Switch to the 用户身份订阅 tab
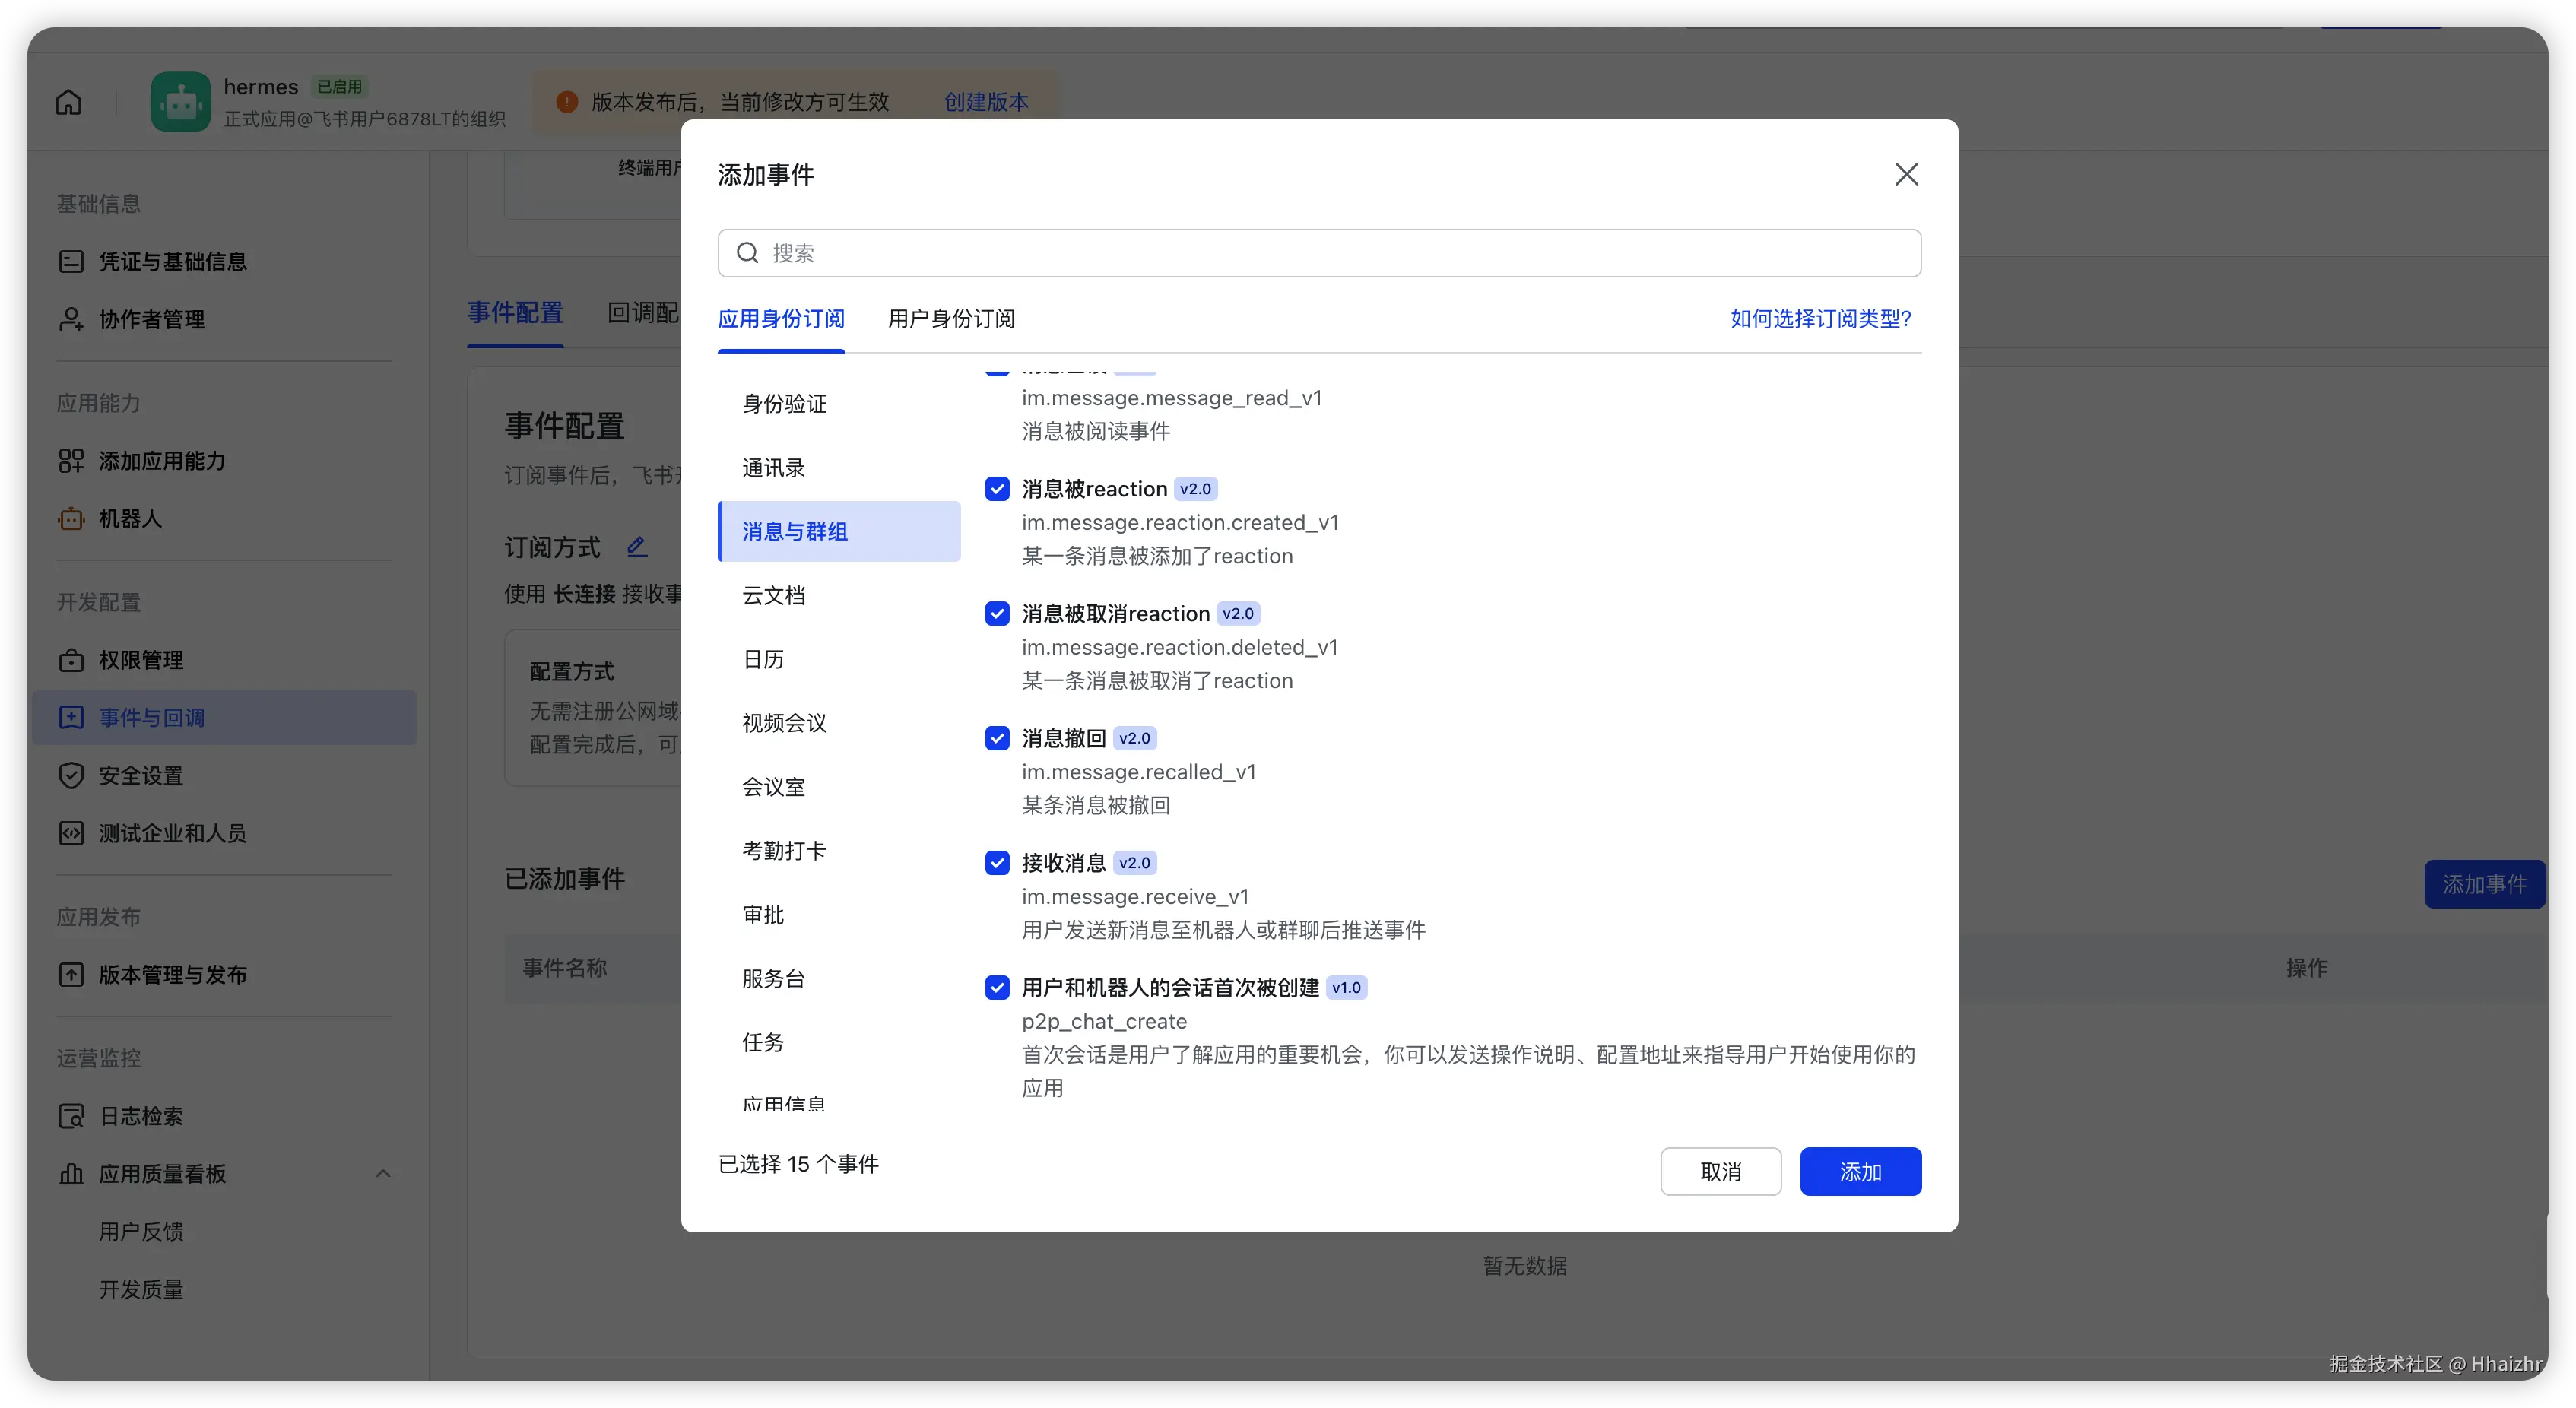Image resolution: width=2576 pixels, height=1408 pixels. point(950,319)
